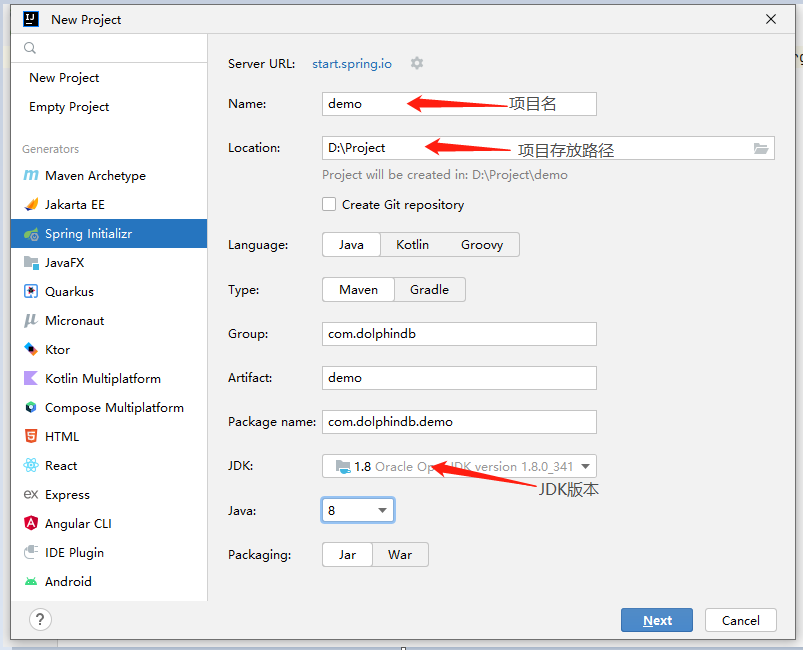Select React generator entry
Image resolution: width=803 pixels, height=650 pixels.
tap(109, 466)
